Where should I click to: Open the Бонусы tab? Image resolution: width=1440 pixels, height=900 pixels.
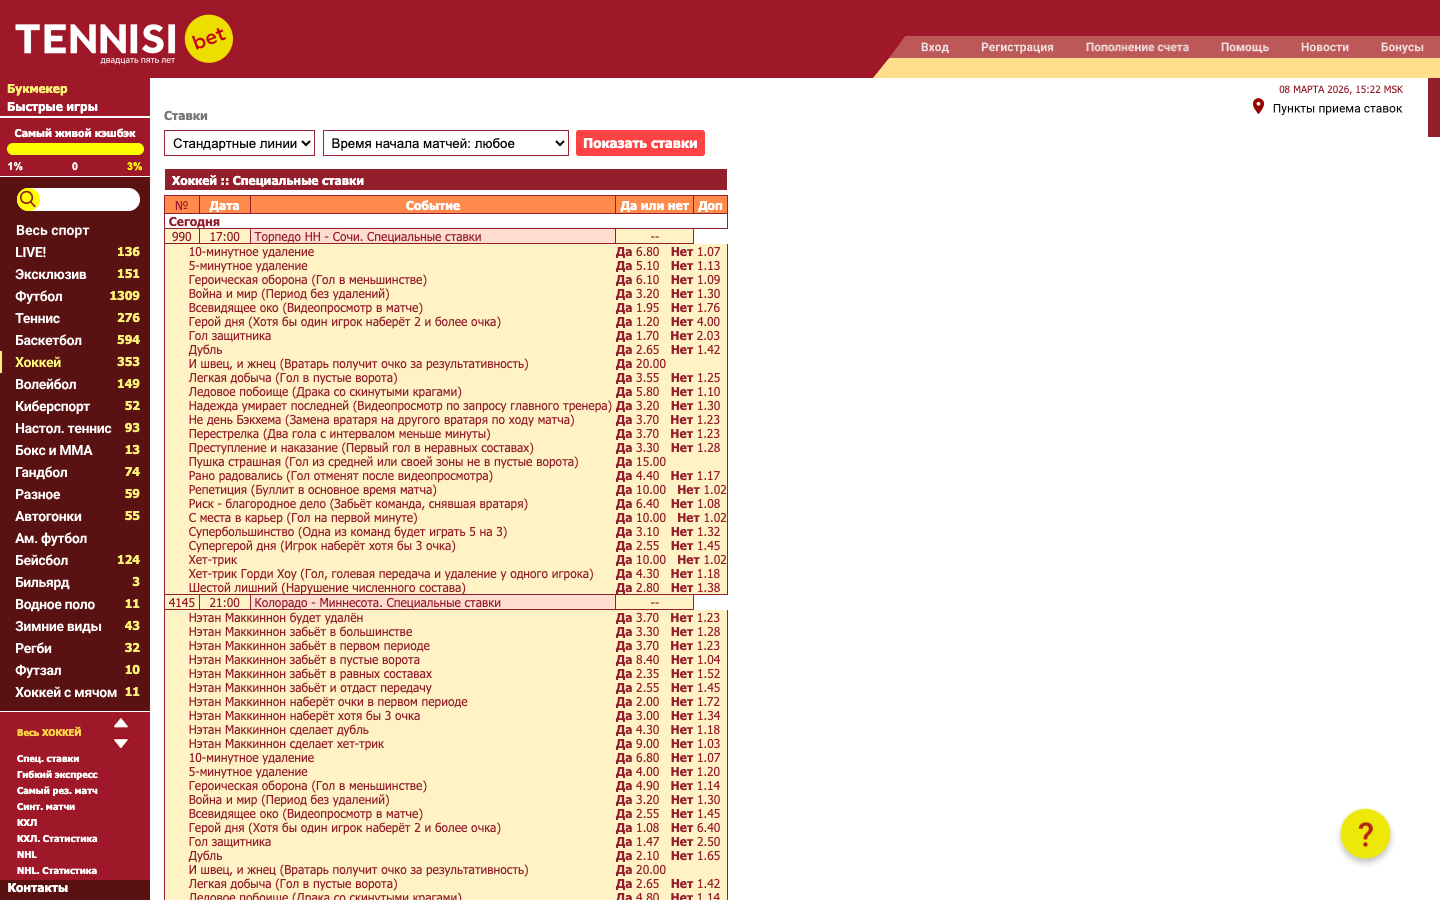pos(1401,47)
